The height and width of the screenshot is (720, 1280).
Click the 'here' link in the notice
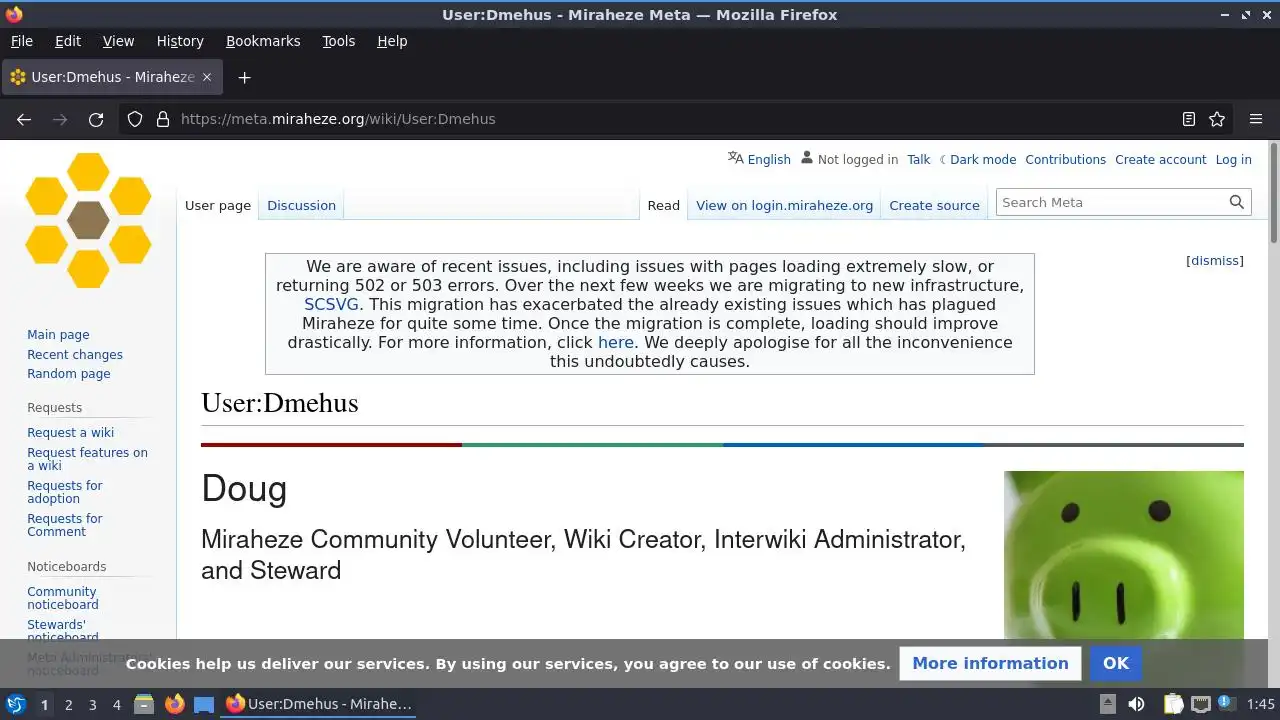click(x=616, y=342)
